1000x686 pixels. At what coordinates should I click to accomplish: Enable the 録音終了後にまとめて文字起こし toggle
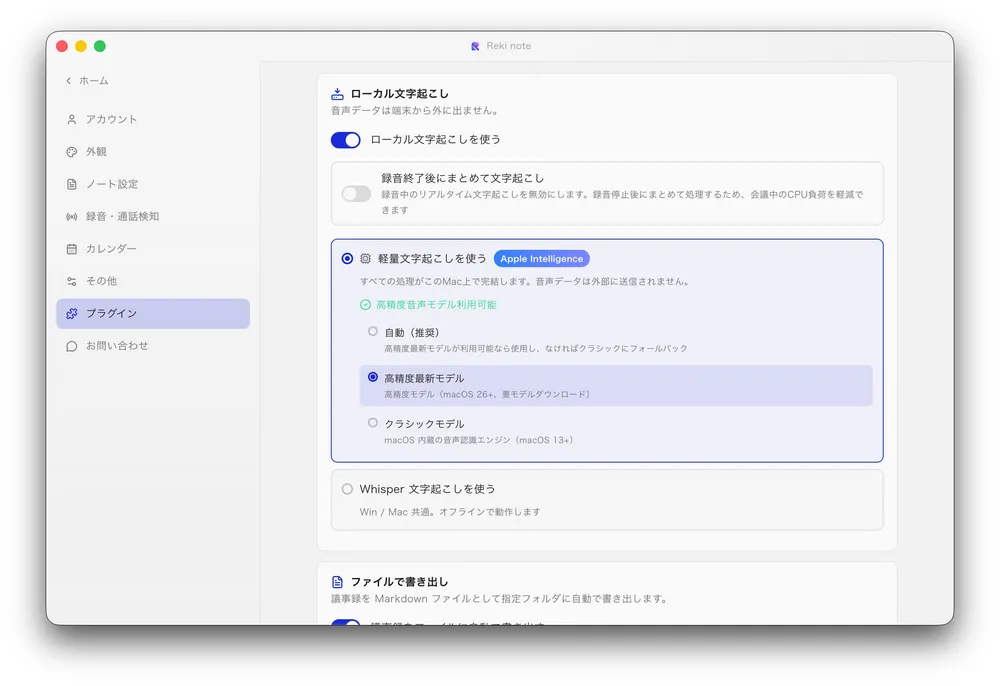[356, 194]
